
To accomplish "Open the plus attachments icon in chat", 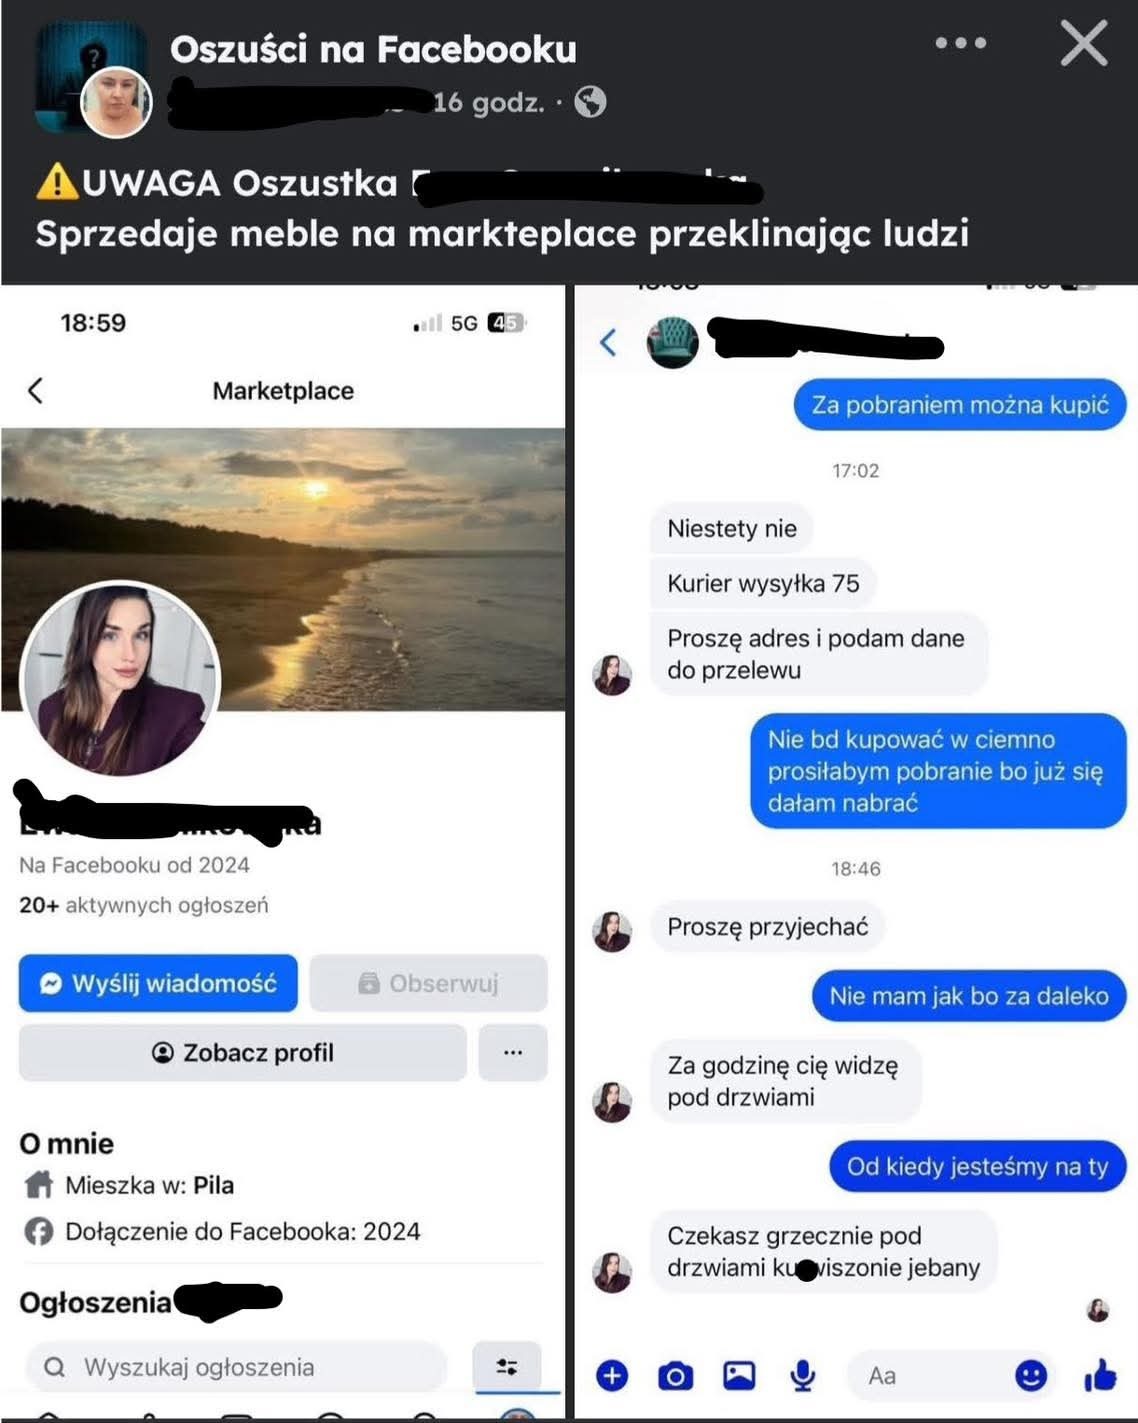I will pyautogui.click(x=612, y=1376).
